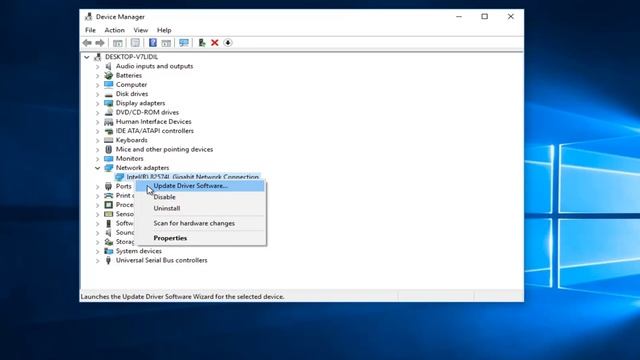Click the Display adapters category icon
Viewport: 640px width, 360px height.
tap(108, 103)
